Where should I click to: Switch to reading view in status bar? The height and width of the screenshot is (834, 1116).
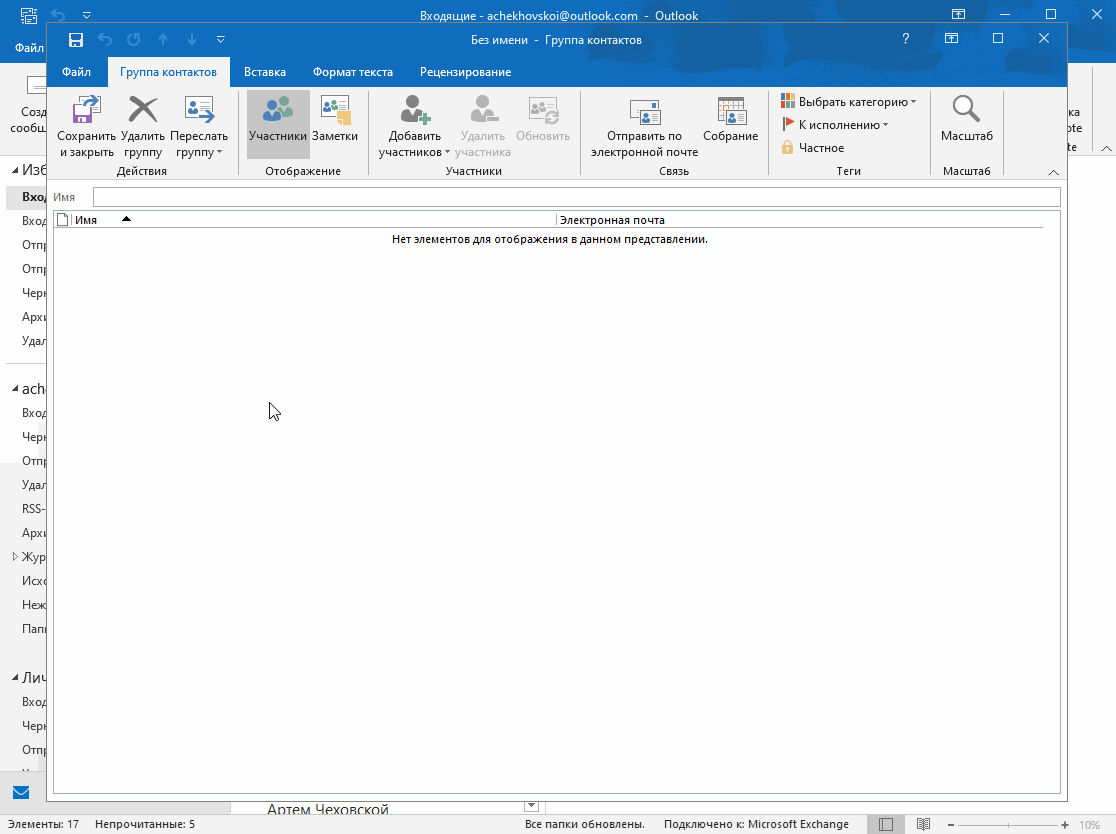[x=923, y=824]
